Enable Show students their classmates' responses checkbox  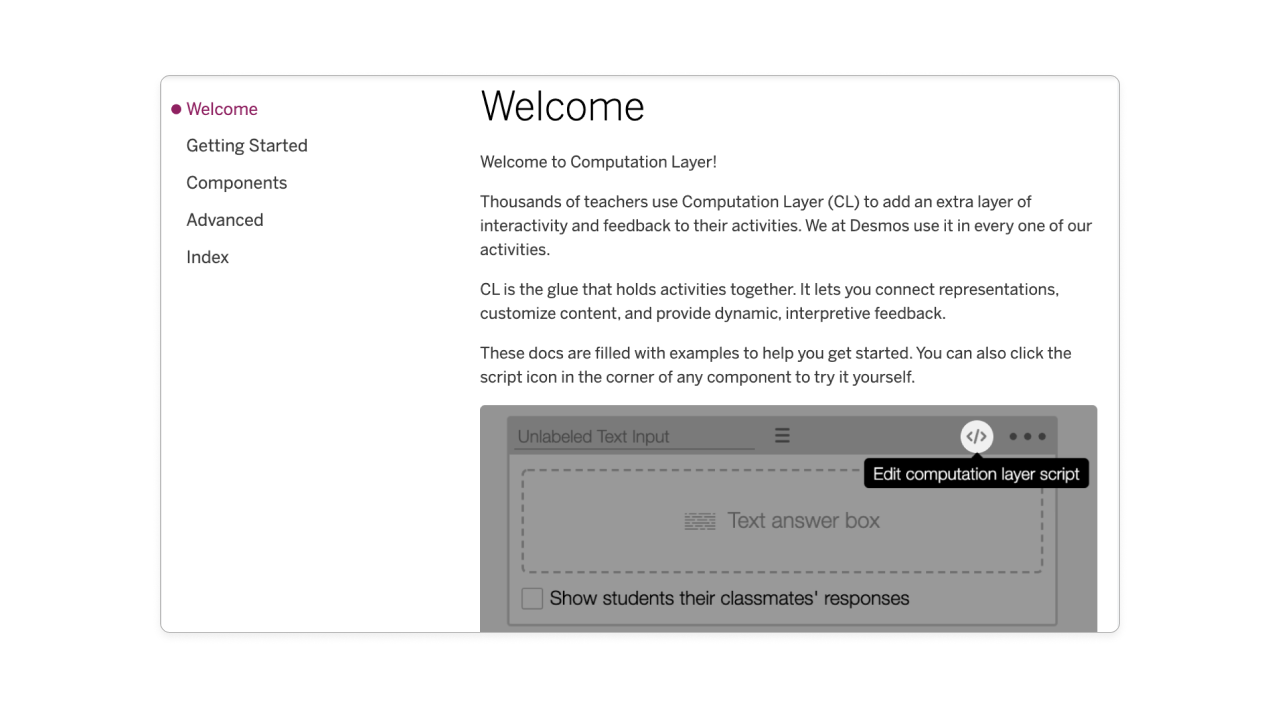532,598
